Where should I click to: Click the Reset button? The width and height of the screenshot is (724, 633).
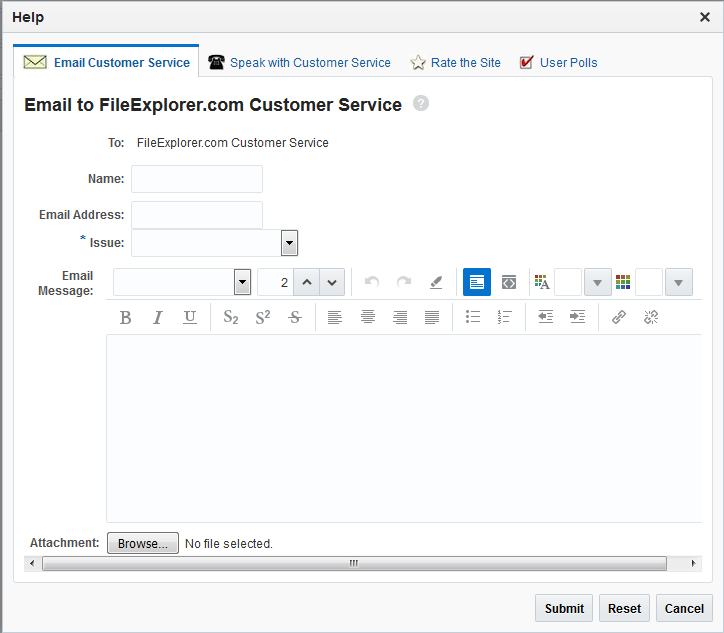[624, 609]
